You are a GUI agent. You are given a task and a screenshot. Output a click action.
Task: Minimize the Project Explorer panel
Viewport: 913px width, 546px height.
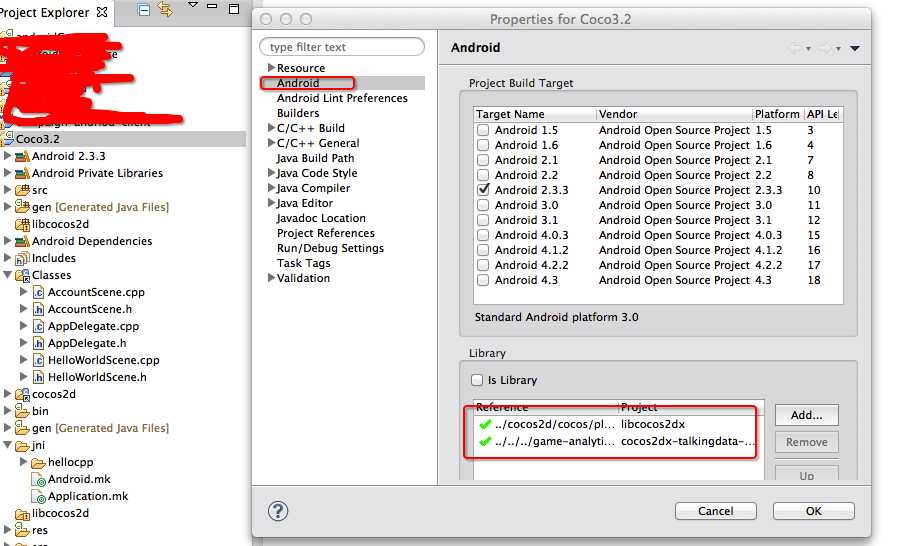point(213,6)
